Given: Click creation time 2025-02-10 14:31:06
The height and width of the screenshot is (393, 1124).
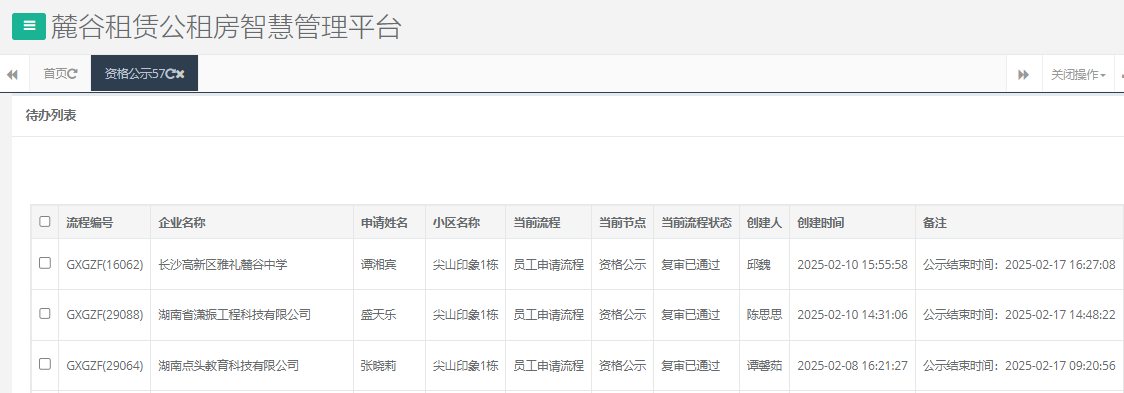Looking at the screenshot, I should point(852,315).
